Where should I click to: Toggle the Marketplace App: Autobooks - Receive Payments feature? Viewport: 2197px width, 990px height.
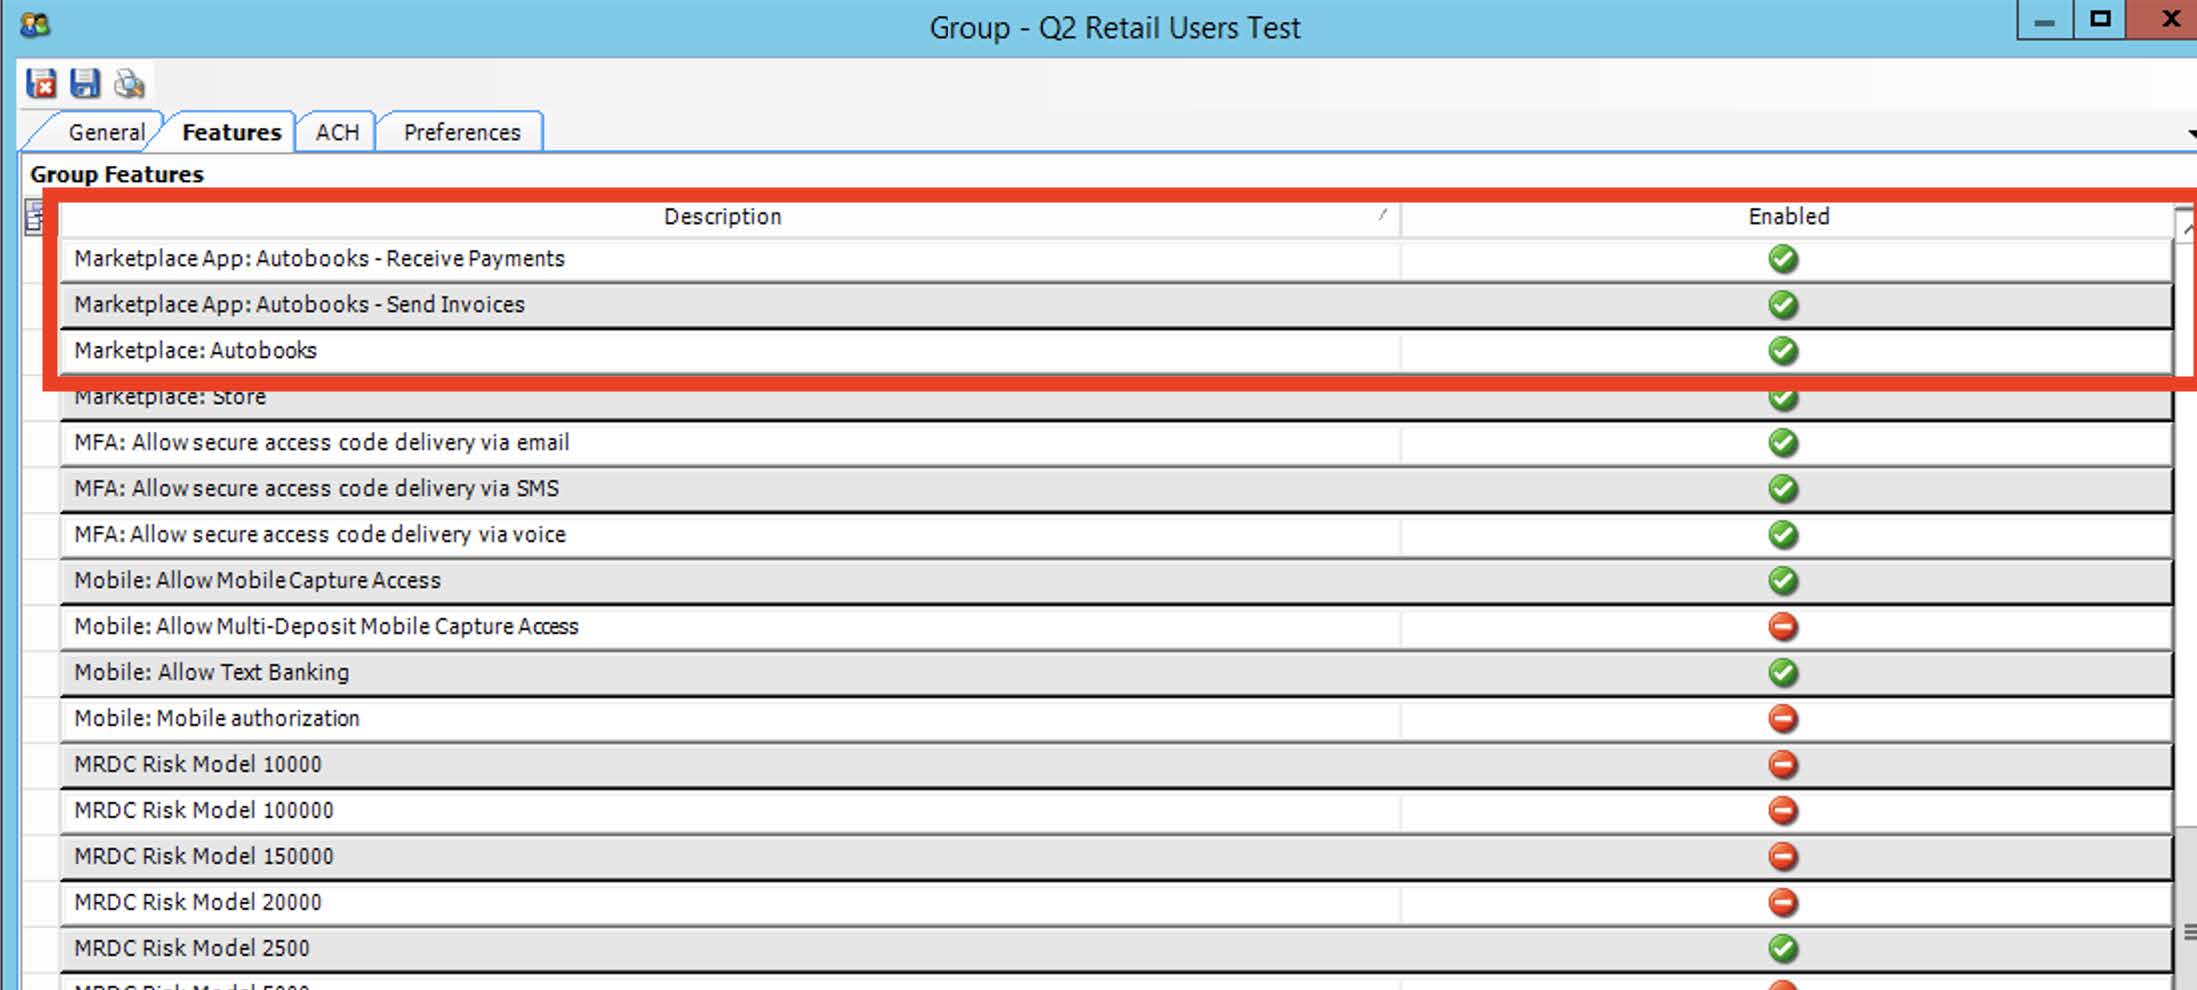coord(1784,258)
